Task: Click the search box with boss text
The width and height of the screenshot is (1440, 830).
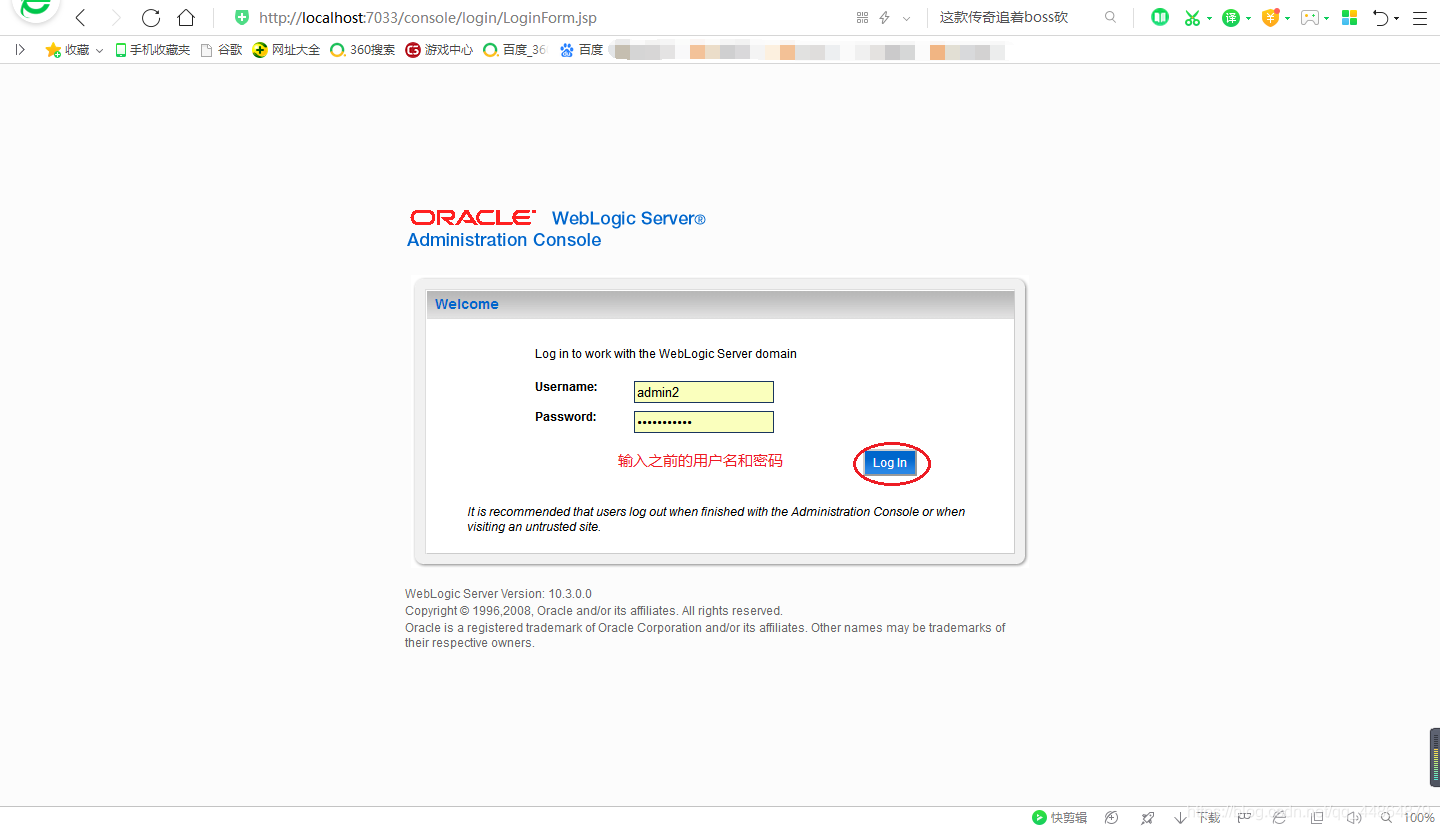Action: pyautogui.click(x=1004, y=18)
